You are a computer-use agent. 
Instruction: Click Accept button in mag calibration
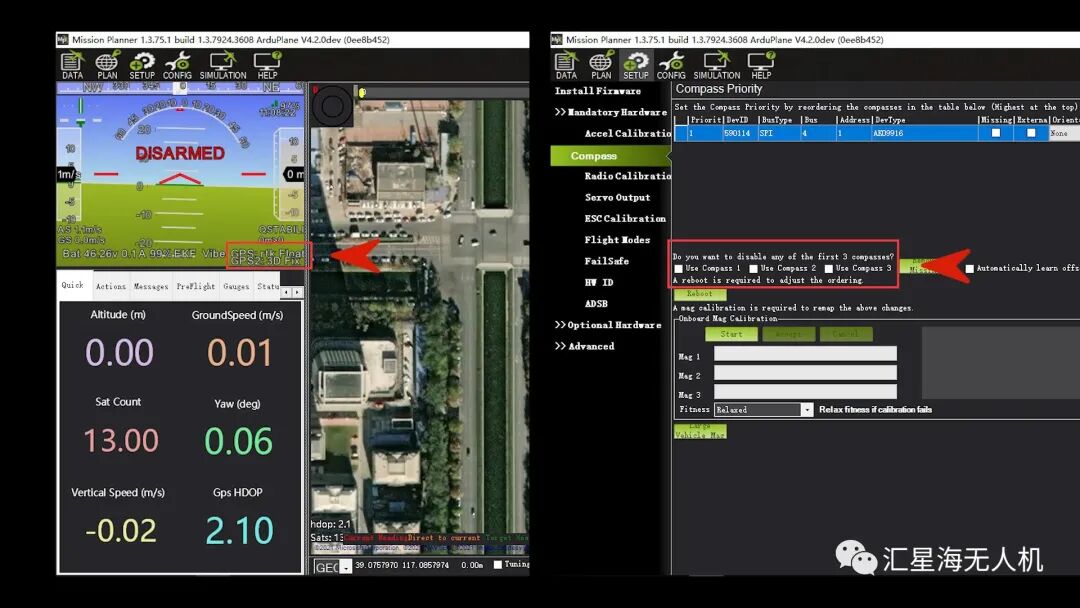pos(789,334)
